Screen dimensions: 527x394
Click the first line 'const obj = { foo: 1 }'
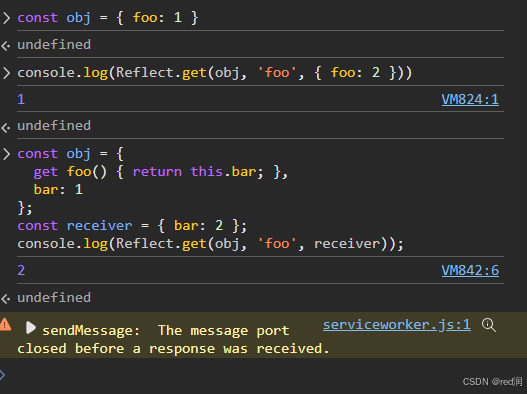(108, 17)
